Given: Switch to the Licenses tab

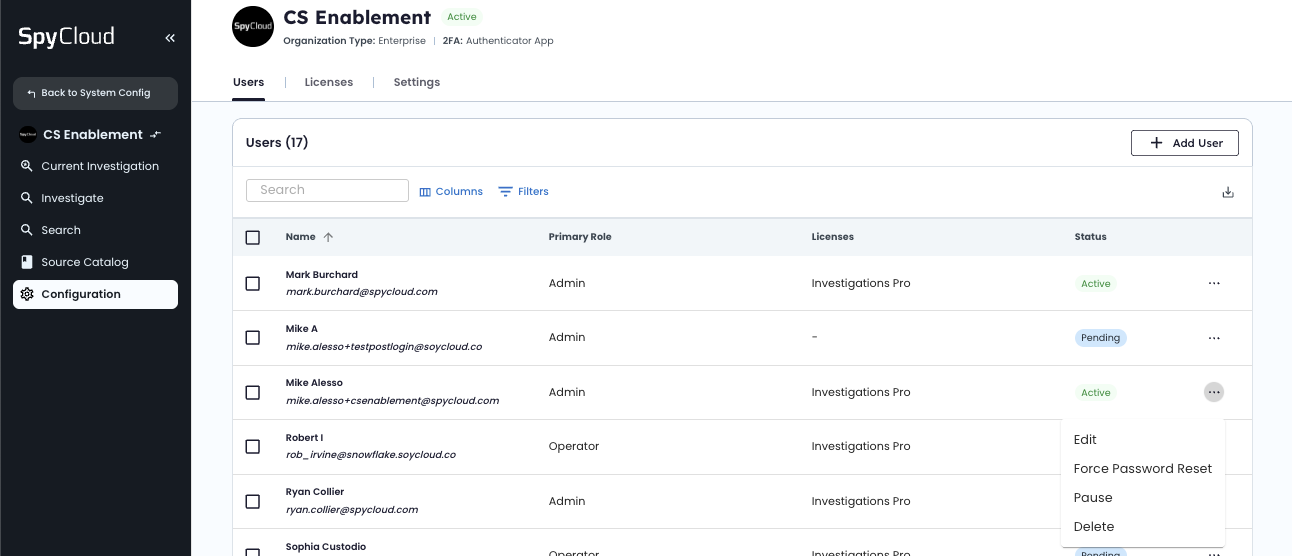Looking at the screenshot, I should (329, 82).
